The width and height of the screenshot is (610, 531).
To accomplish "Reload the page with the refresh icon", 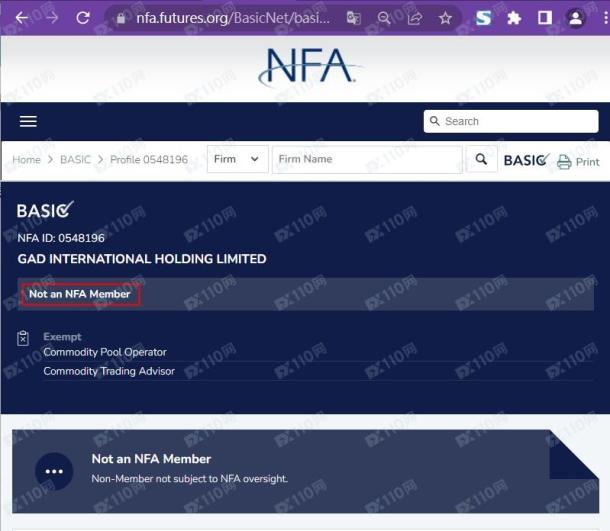I will (83, 18).
